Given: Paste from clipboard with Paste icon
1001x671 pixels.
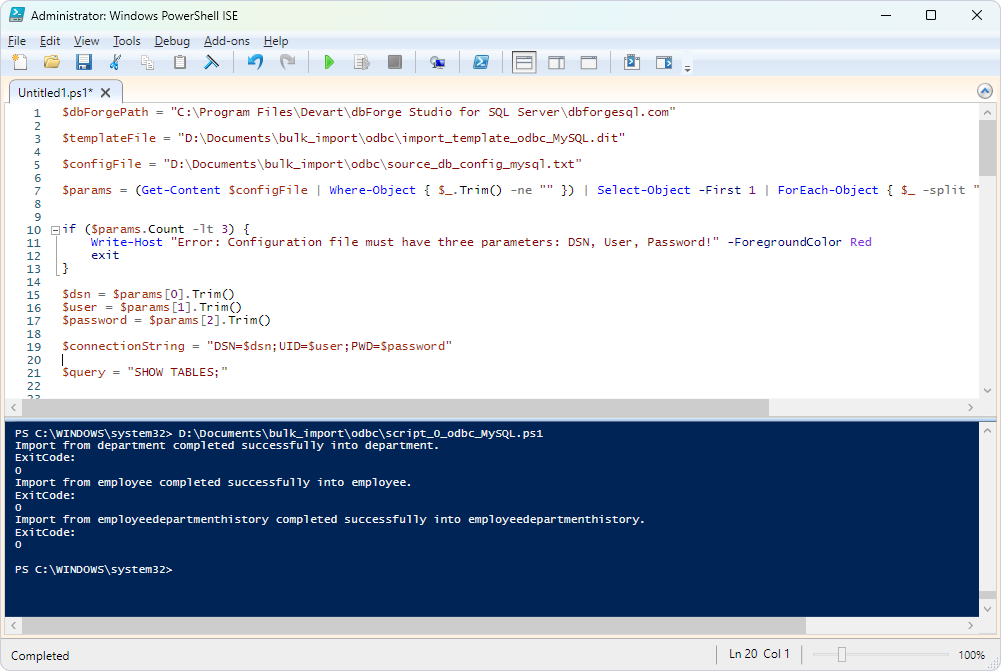Looking at the screenshot, I should point(180,62).
